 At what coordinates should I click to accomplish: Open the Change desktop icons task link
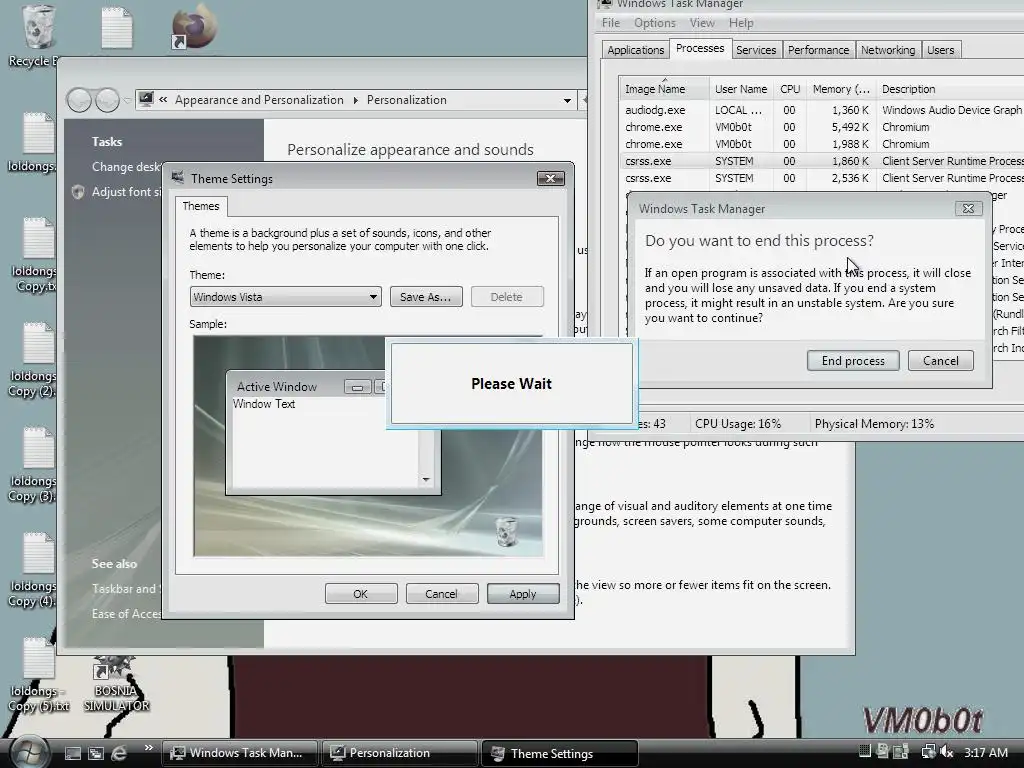click(127, 167)
